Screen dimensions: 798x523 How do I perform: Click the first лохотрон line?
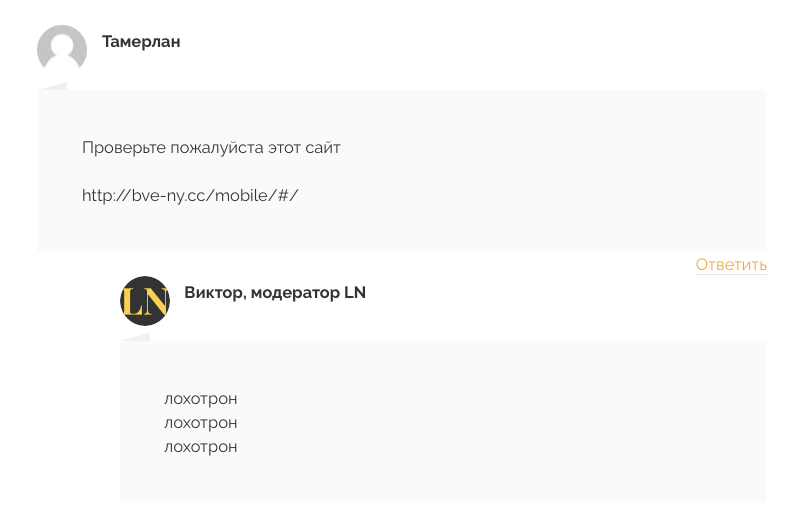pos(201,399)
